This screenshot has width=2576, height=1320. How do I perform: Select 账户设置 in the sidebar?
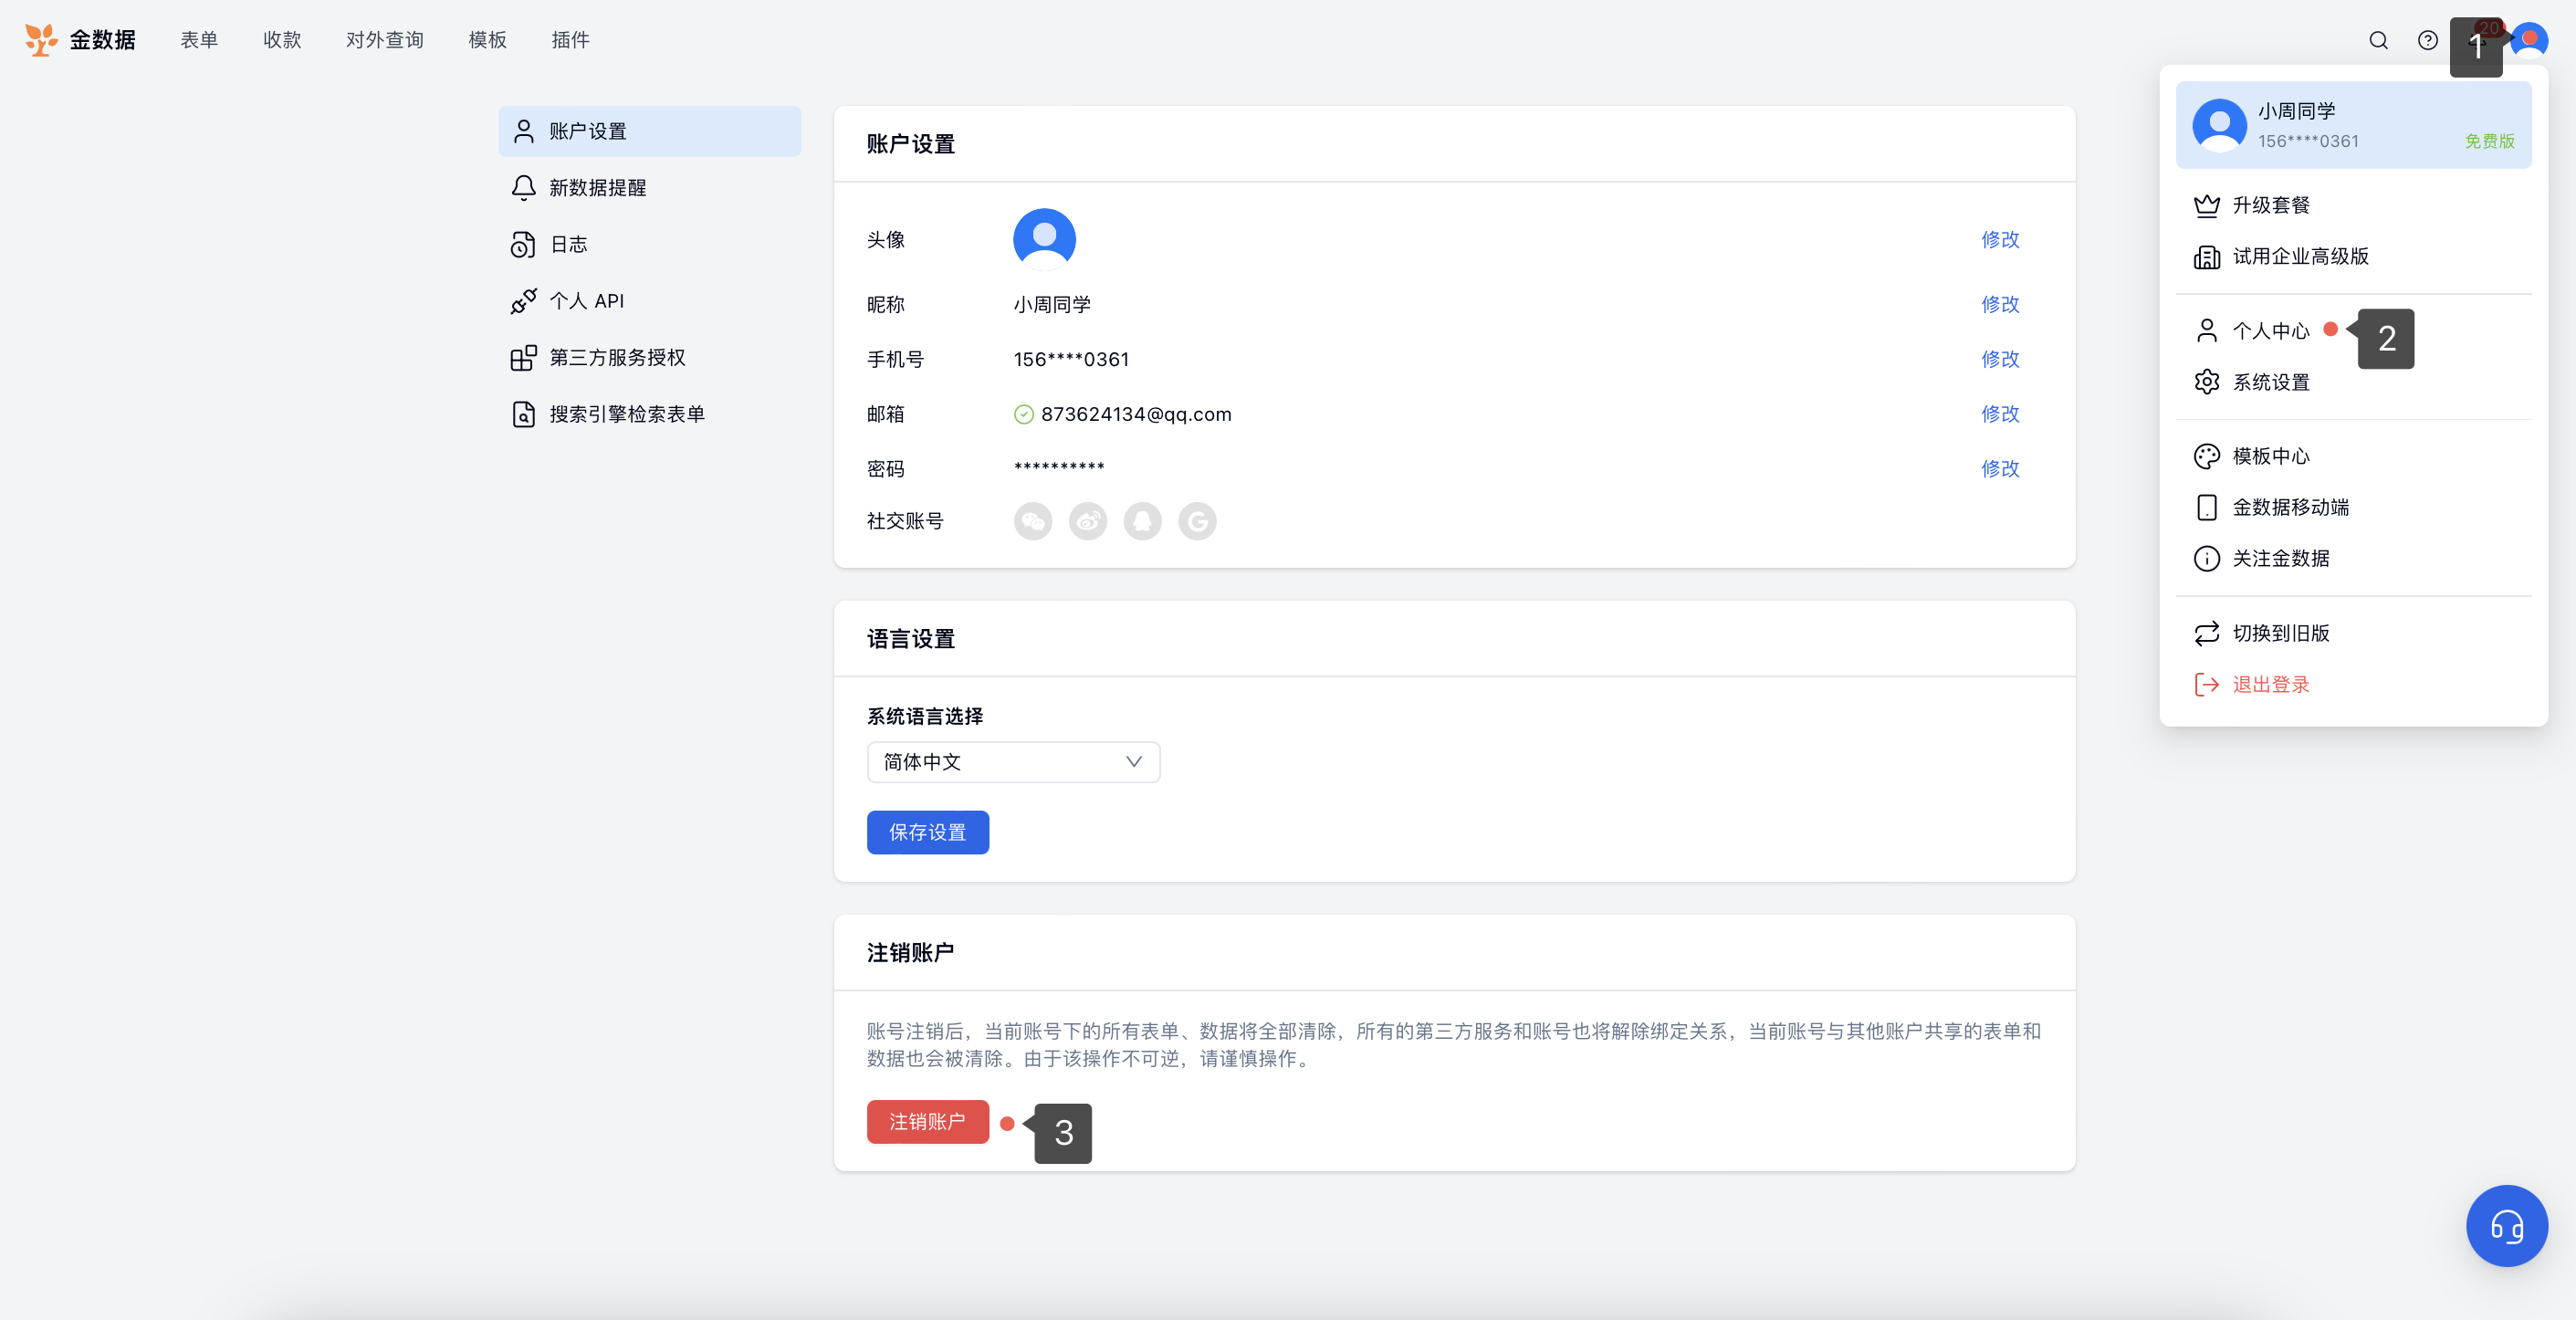(x=649, y=131)
